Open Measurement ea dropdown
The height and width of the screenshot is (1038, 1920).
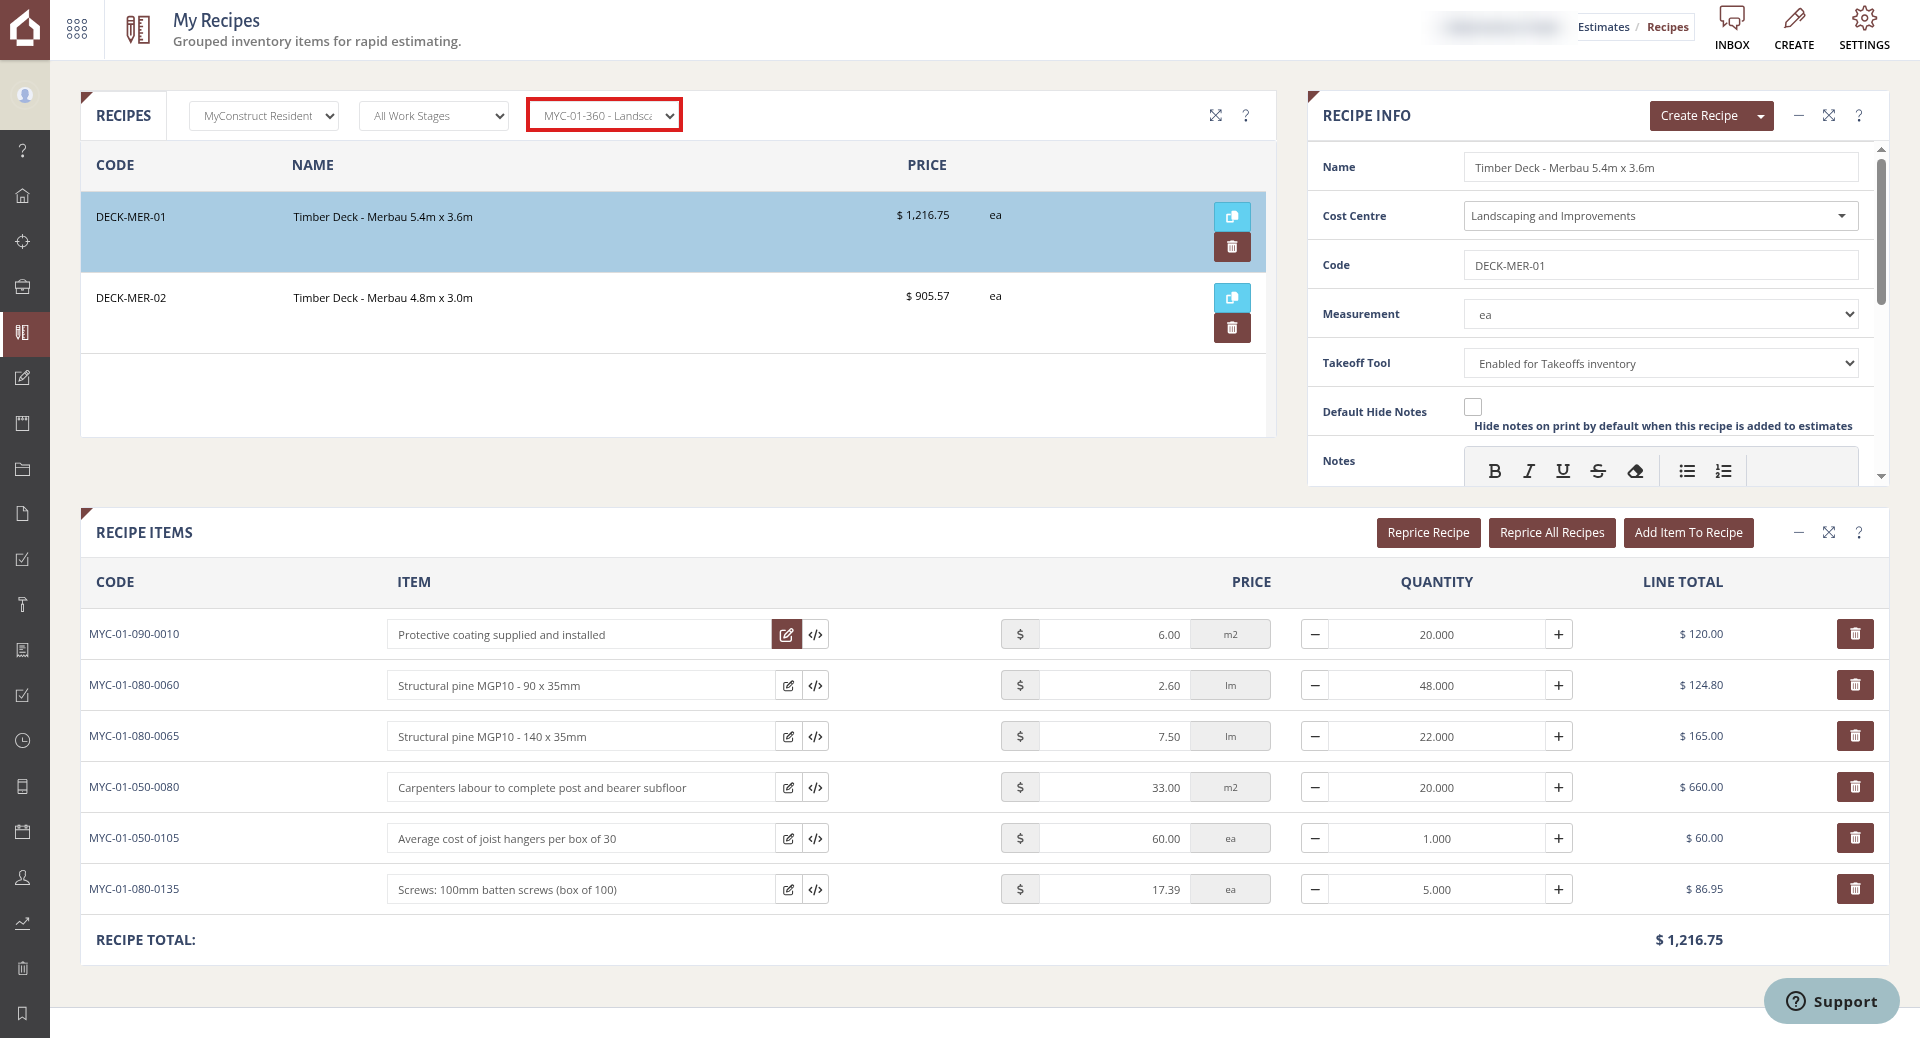1661,314
